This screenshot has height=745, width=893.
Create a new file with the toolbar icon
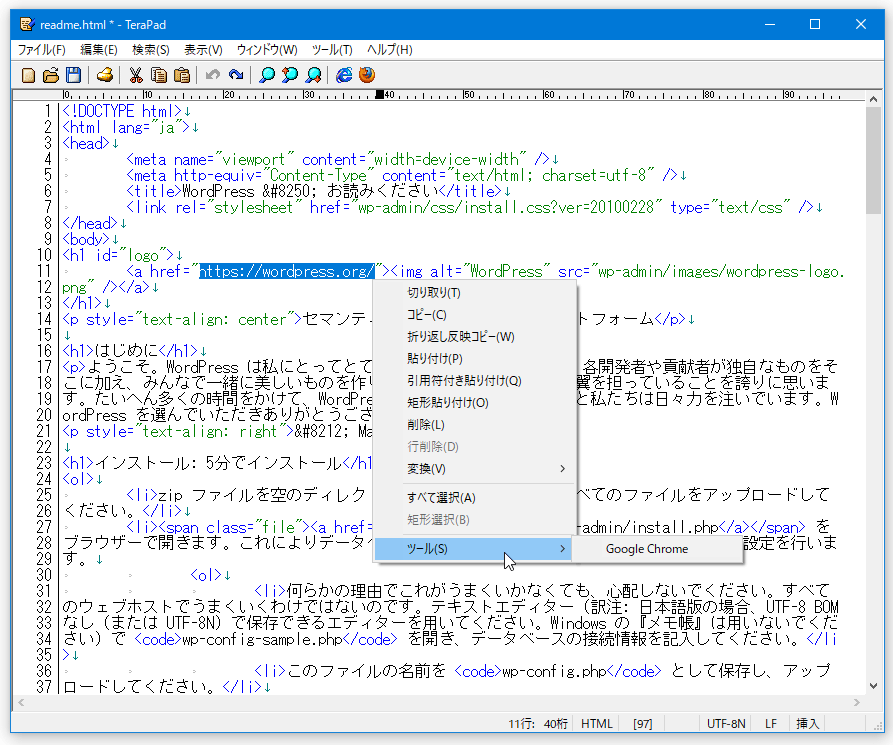click(28, 75)
